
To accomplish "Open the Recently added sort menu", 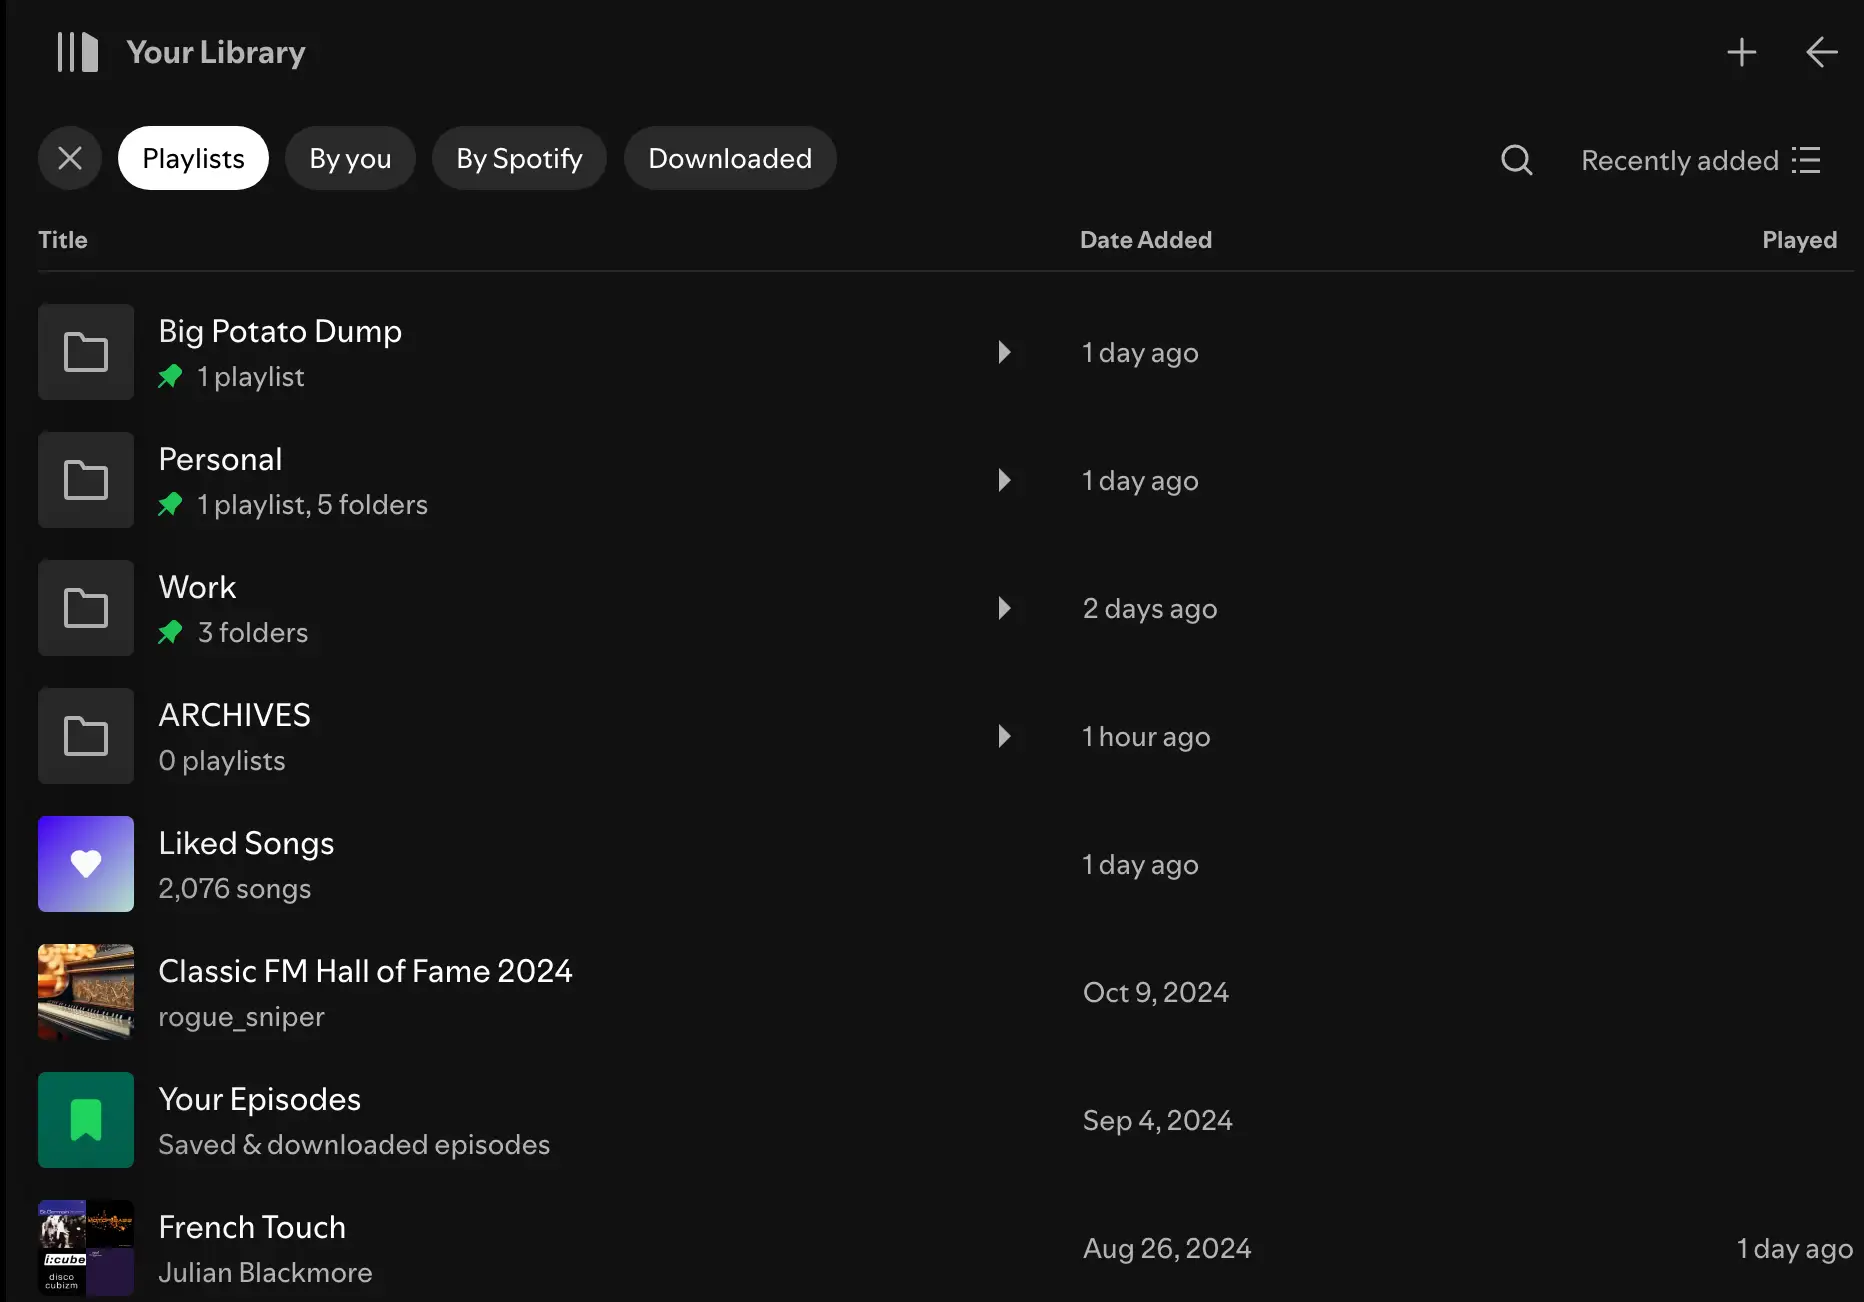I will [1680, 160].
